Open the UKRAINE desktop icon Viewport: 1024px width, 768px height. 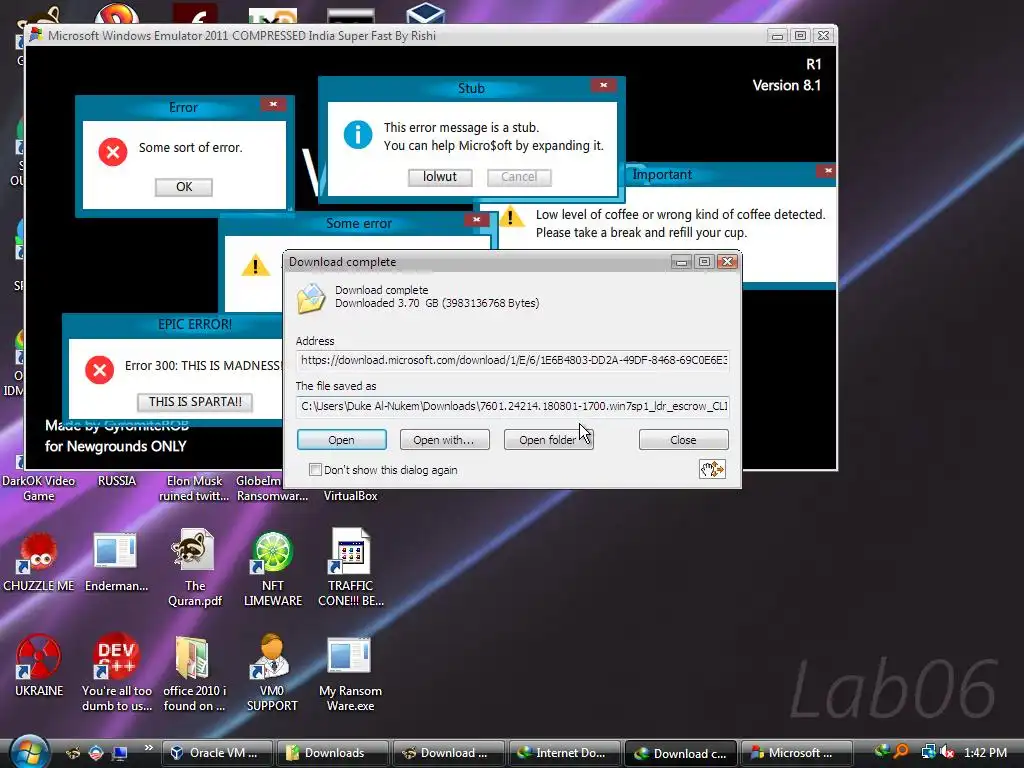point(39,666)
